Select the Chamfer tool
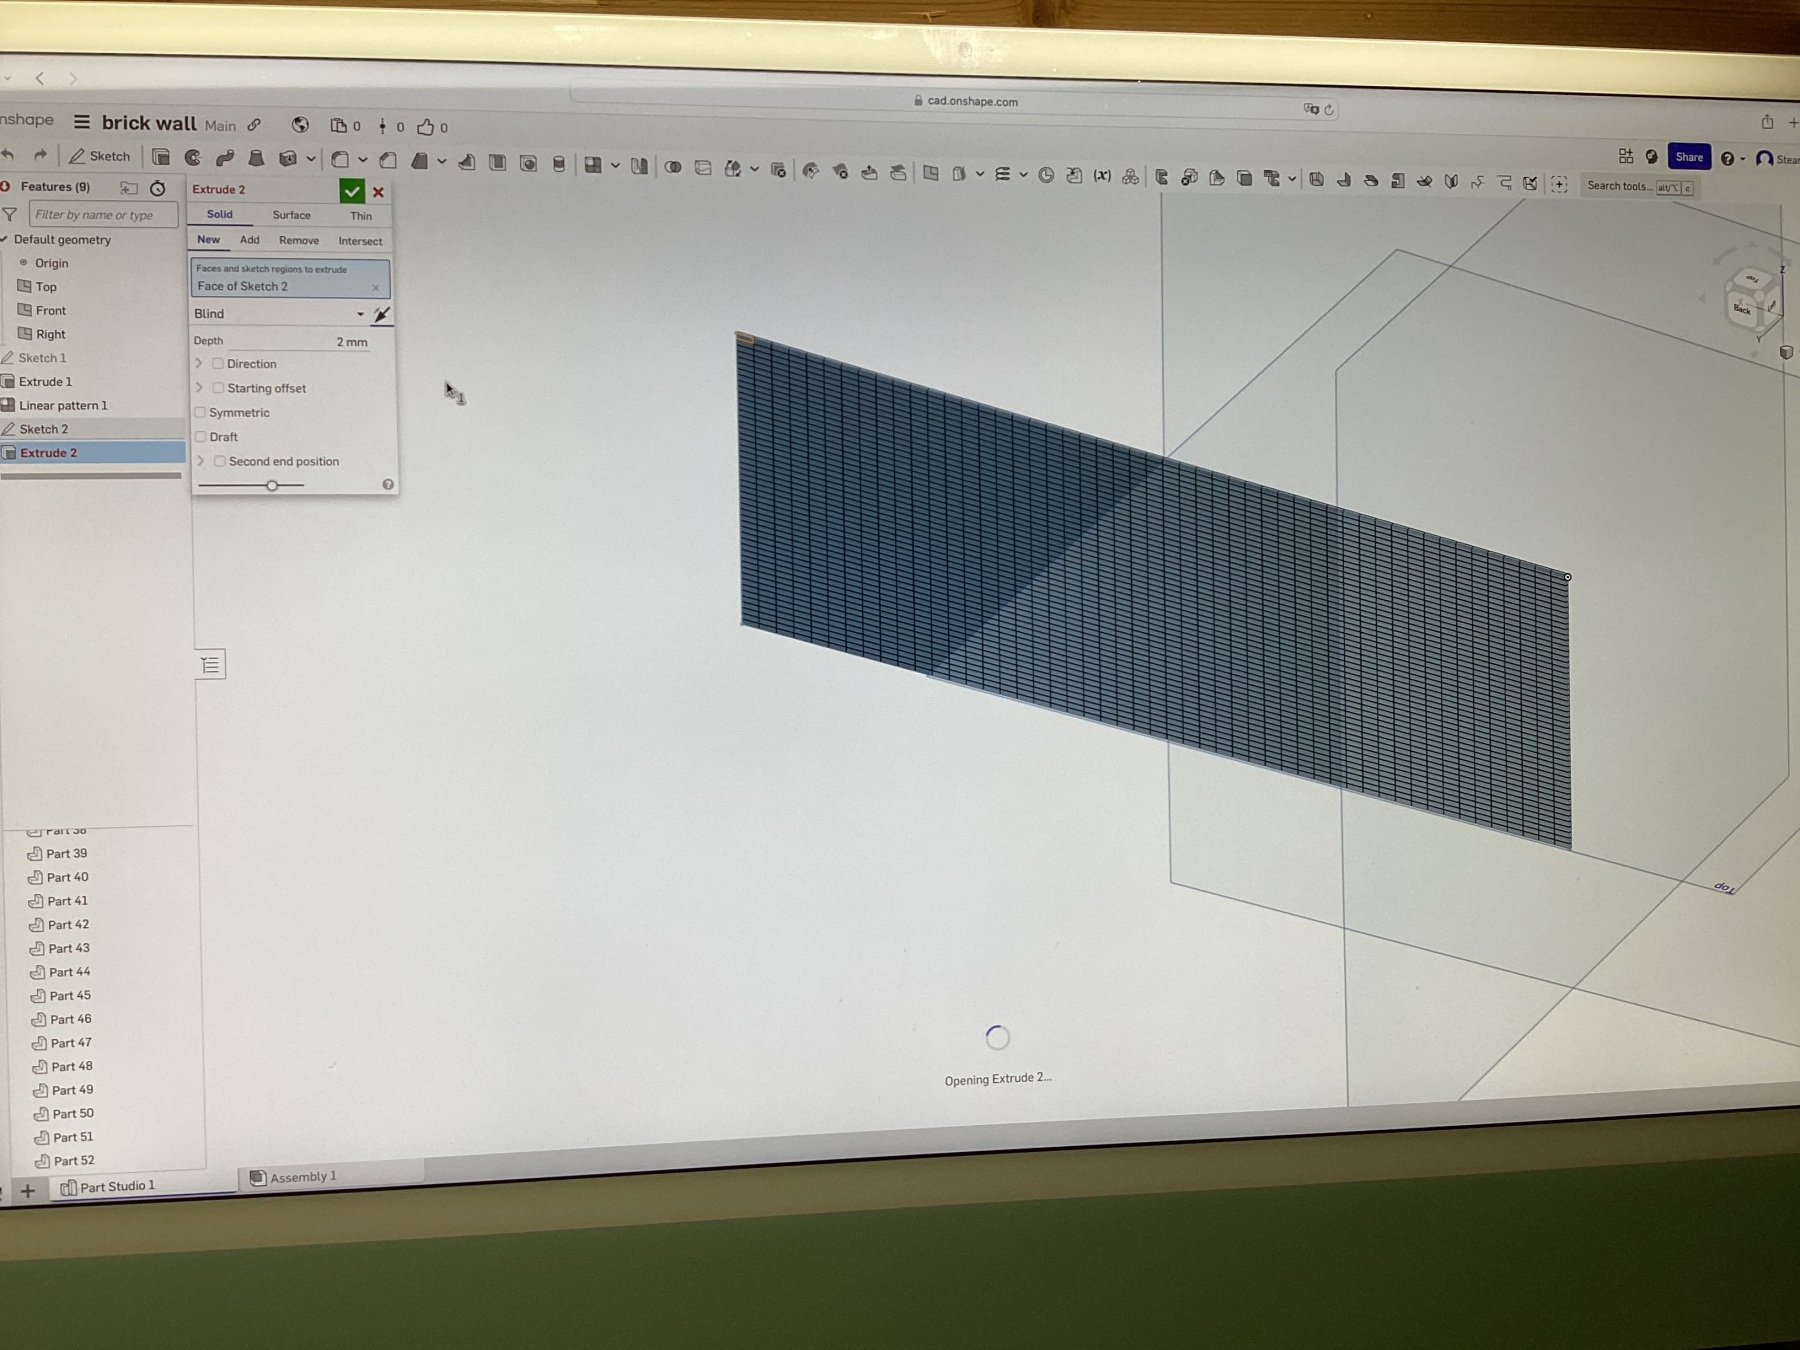Viewport: 1800px width, 1350px height. [x=388, y=160]
